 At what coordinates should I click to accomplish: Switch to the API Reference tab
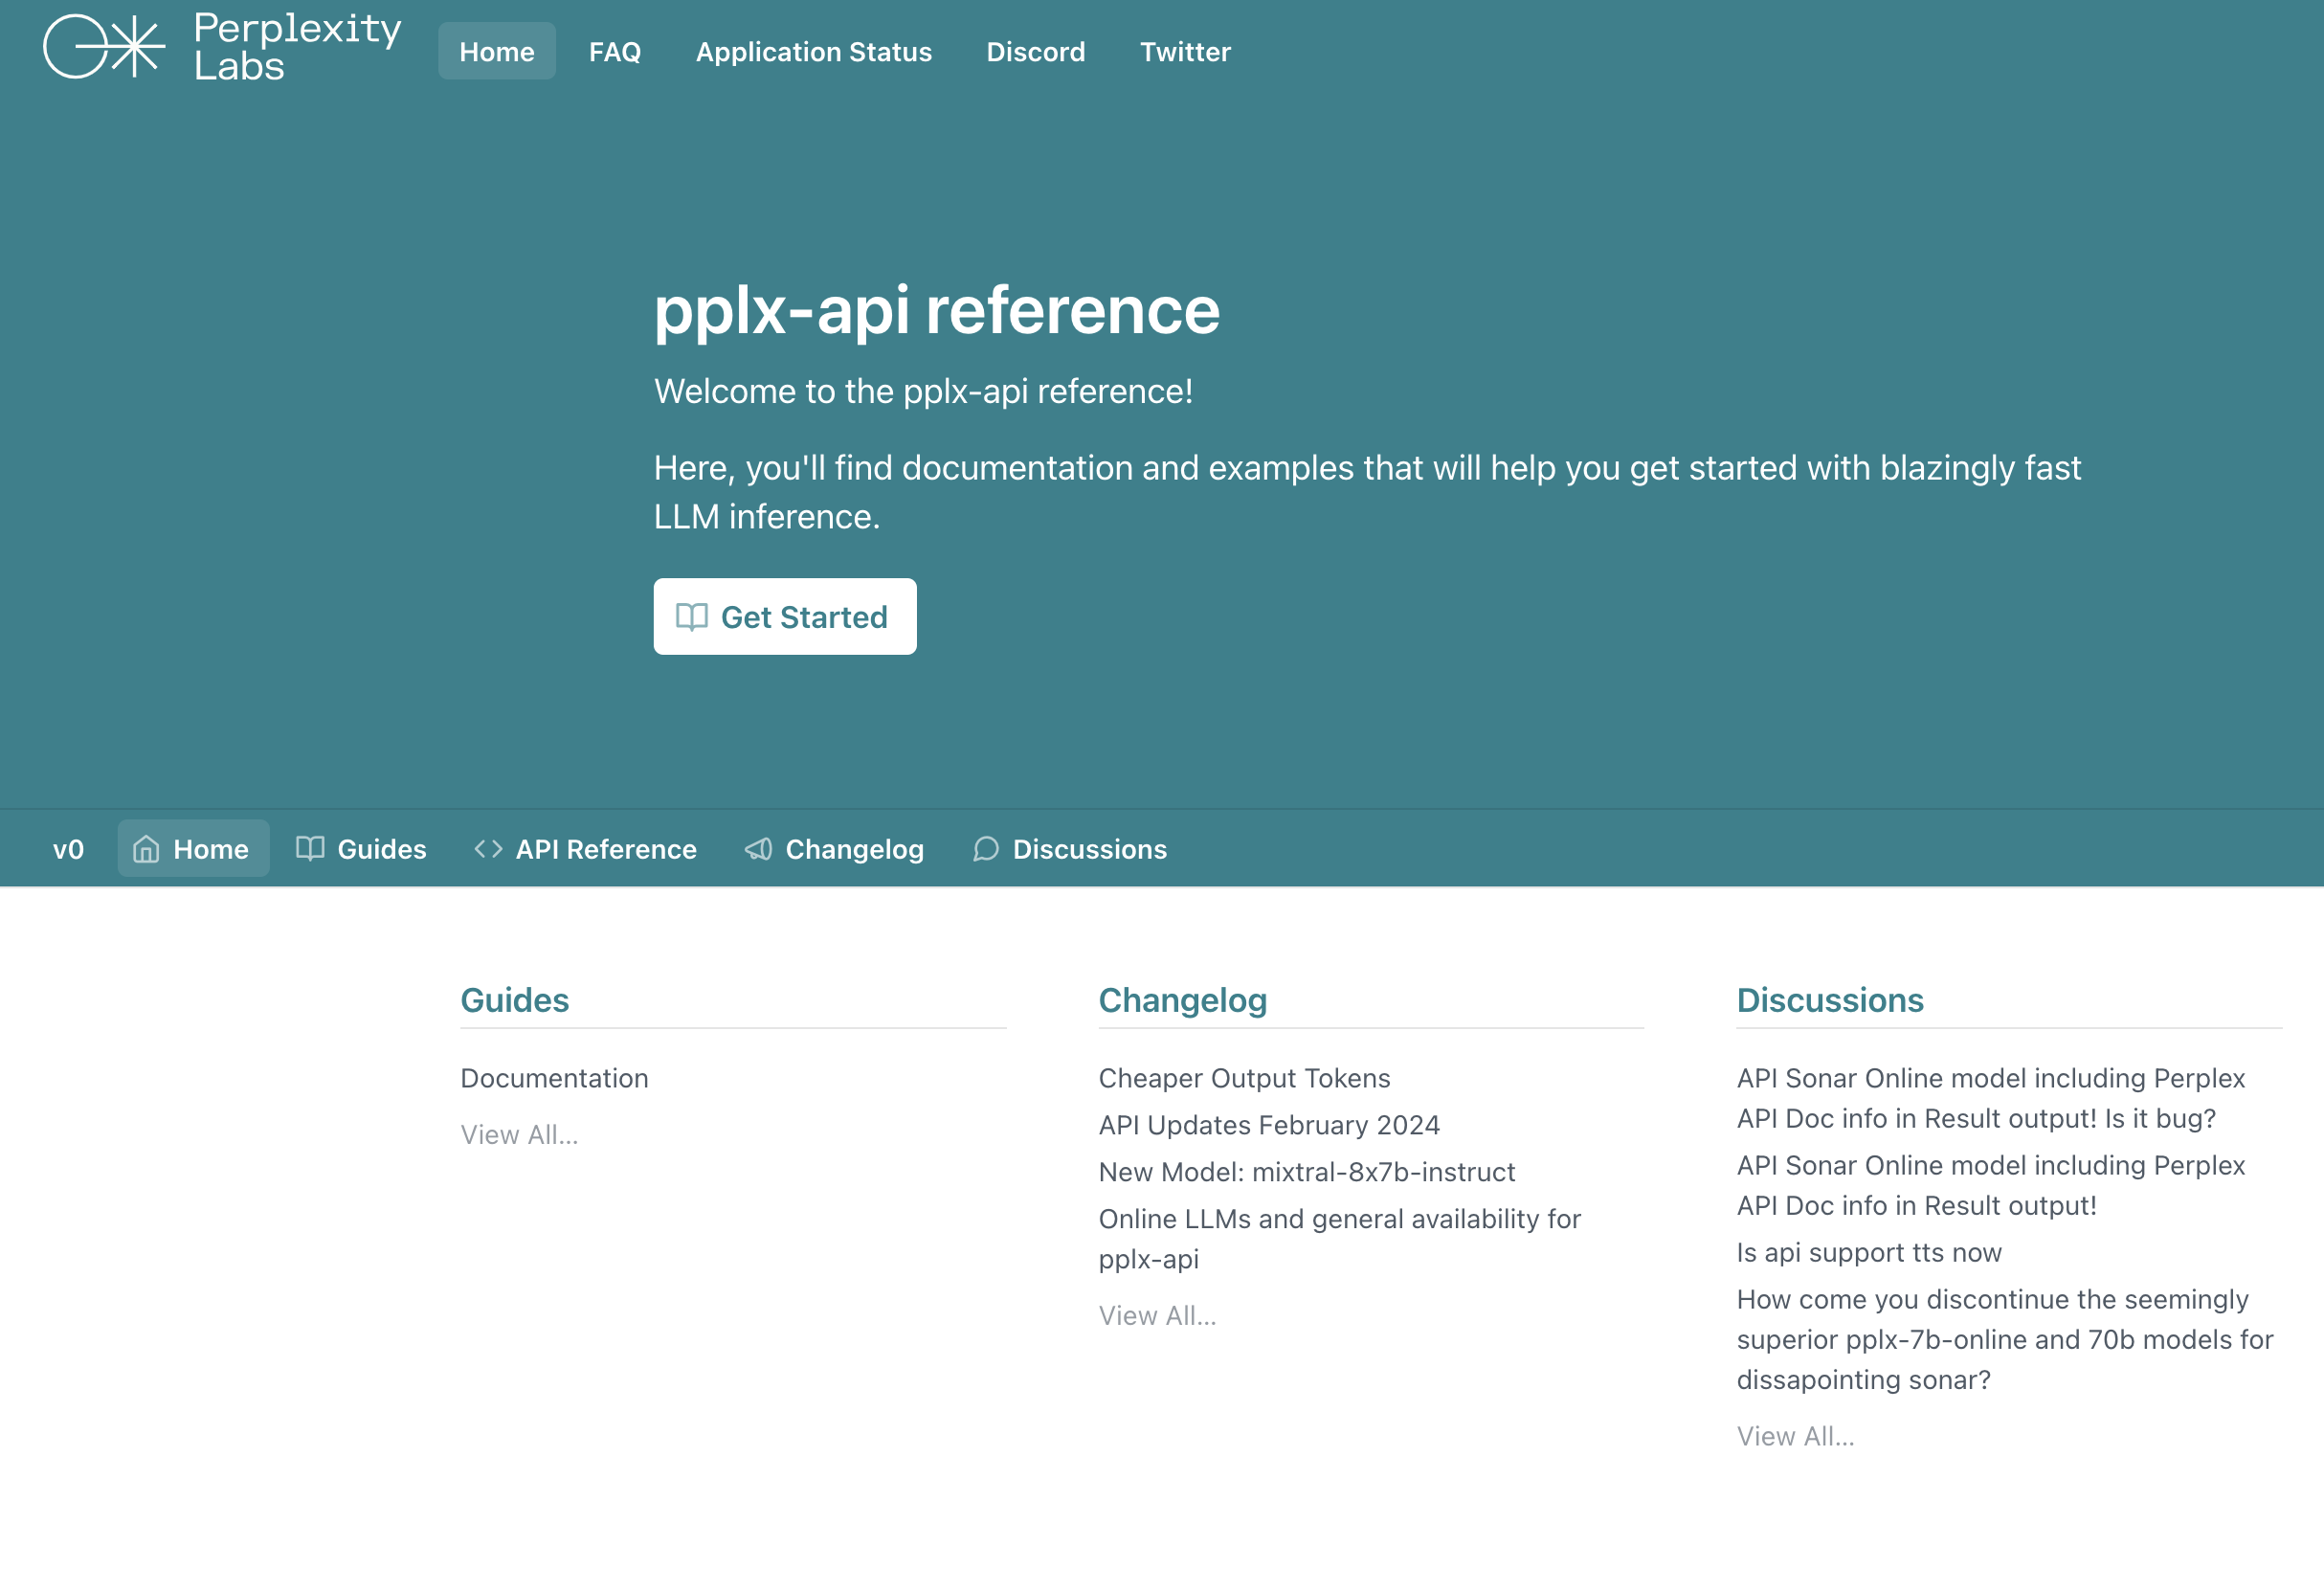tap(586, 849)
